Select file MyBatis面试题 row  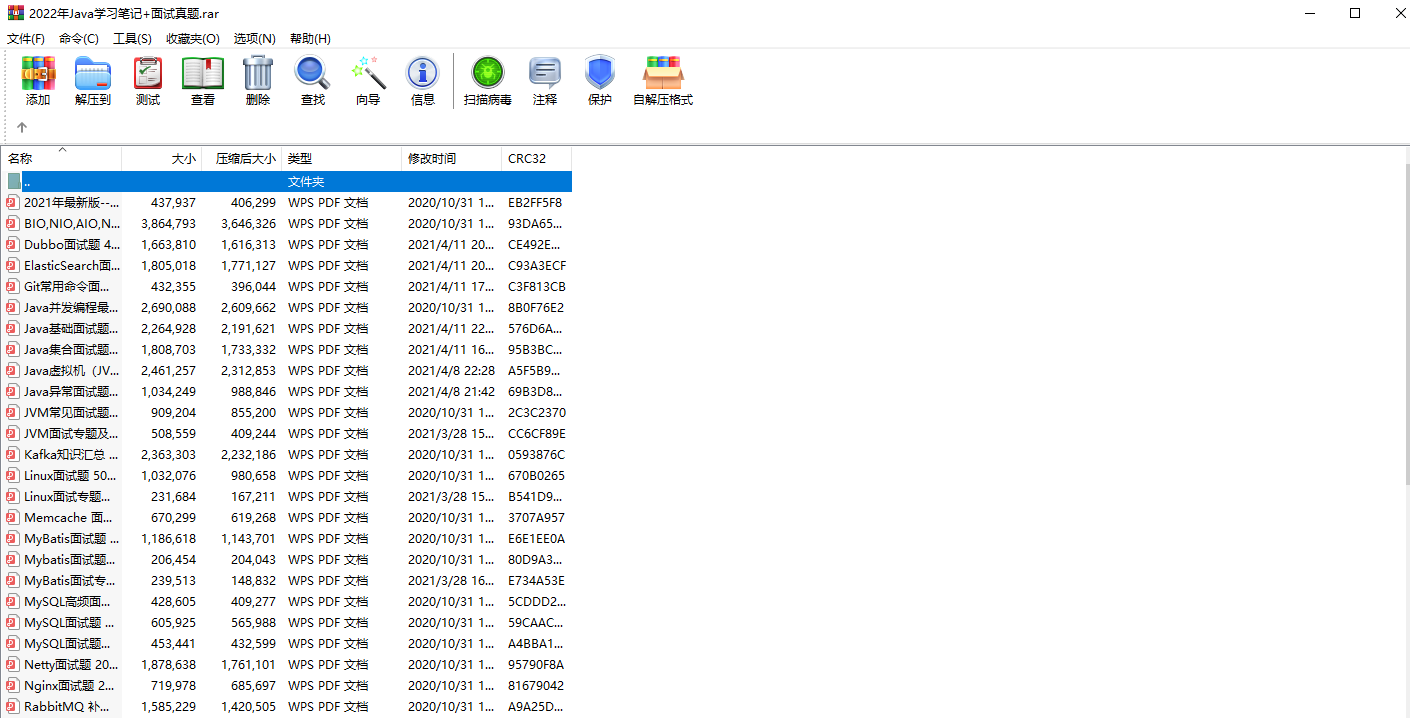pos(288,538)
